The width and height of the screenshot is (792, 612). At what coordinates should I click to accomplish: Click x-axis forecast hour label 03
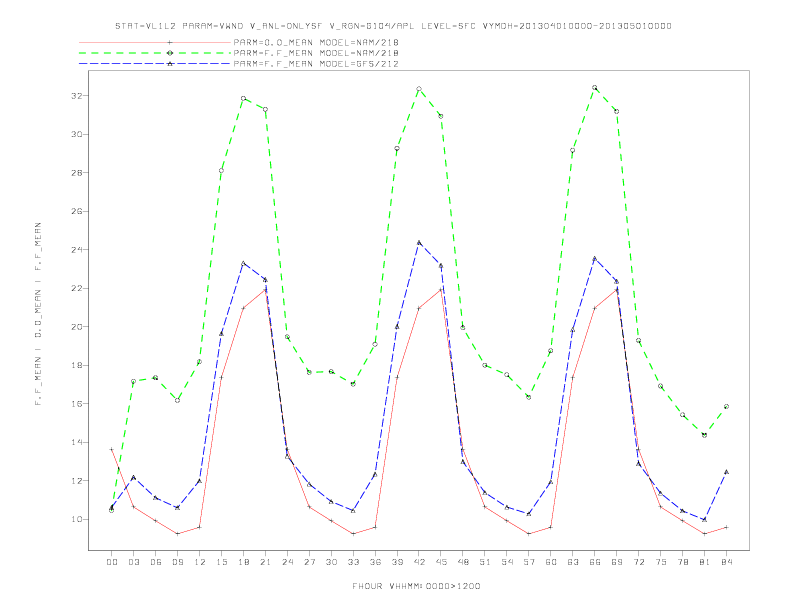tap(134, 562)
